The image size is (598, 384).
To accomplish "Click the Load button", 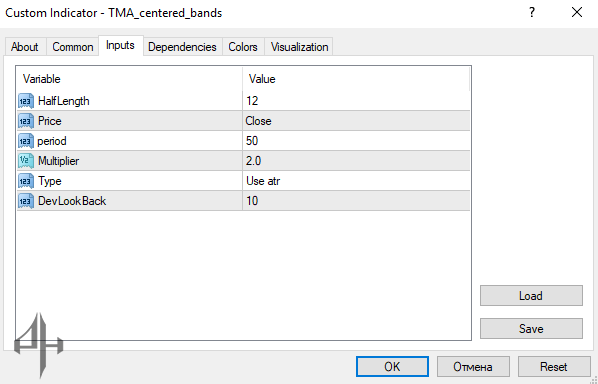I will 531,296.
